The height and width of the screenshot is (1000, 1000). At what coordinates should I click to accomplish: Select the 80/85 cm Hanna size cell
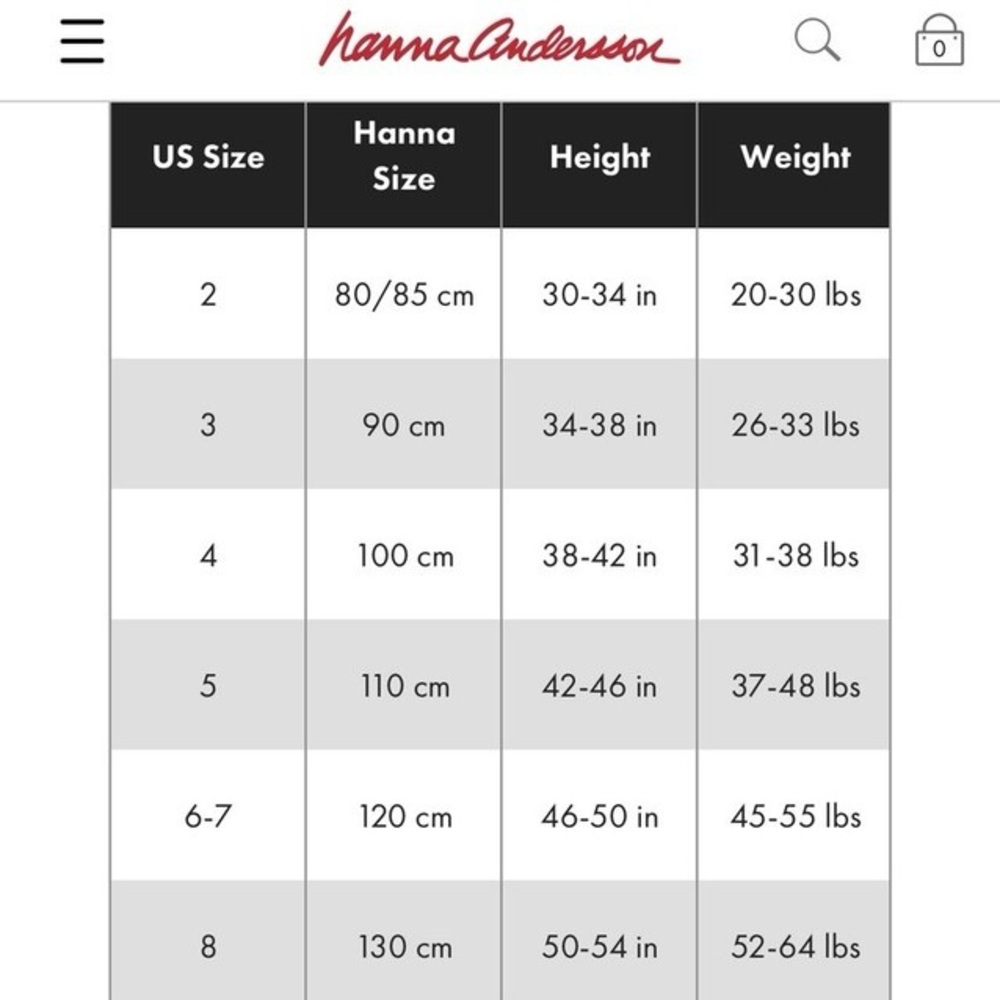404,294
